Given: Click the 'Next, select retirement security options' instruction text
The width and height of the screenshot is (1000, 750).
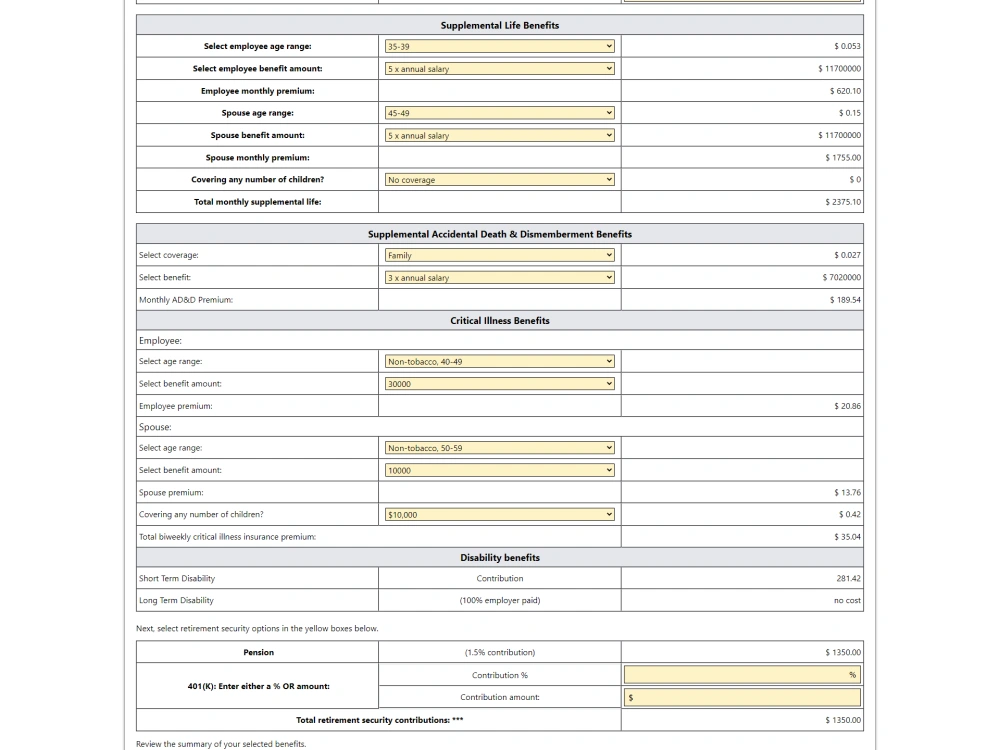Looking at the screenshot, I should point(257,629).
